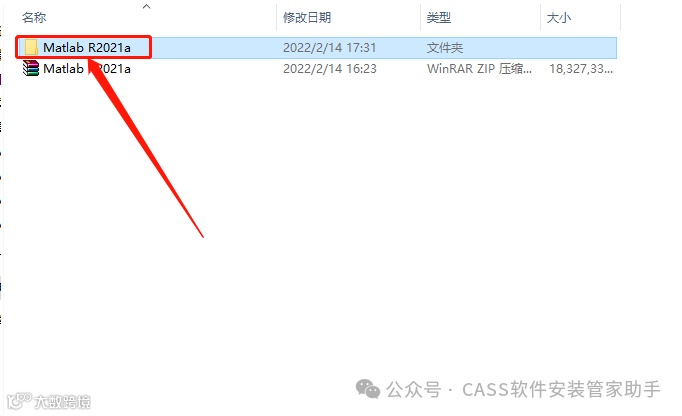Select the Matlab R2021a ZIP archive name
Viewport: 682px width, 416px height.
tap(87, 69)
